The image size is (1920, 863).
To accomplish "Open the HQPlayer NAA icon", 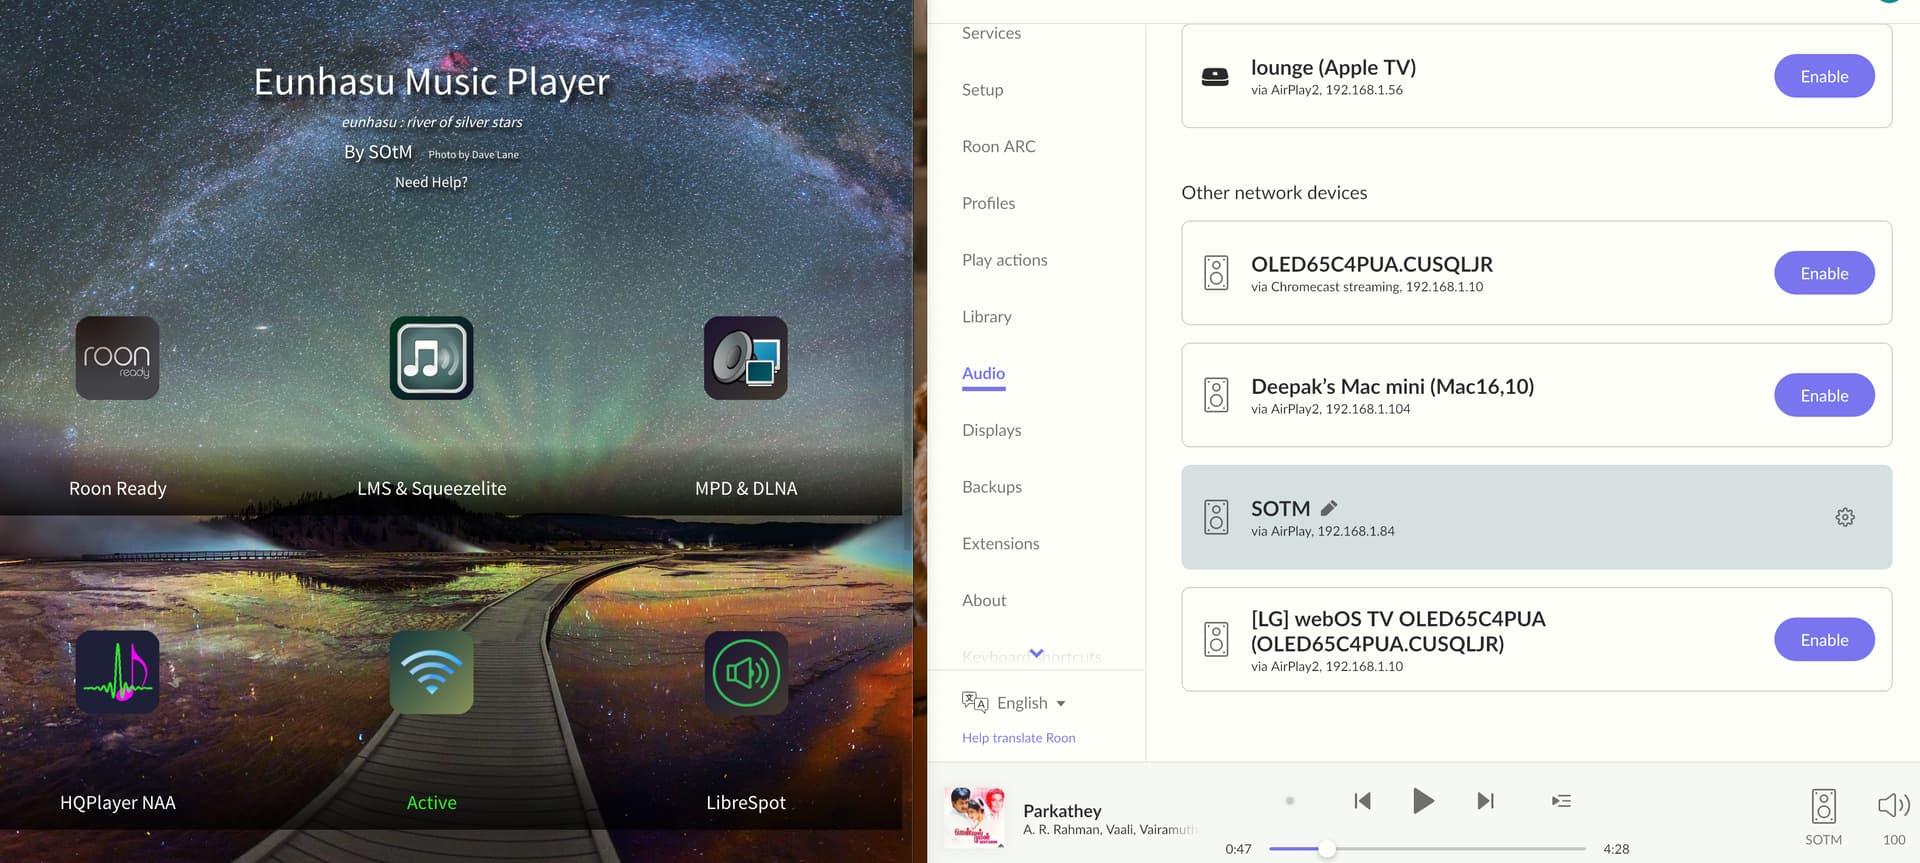I will (118, 672).
